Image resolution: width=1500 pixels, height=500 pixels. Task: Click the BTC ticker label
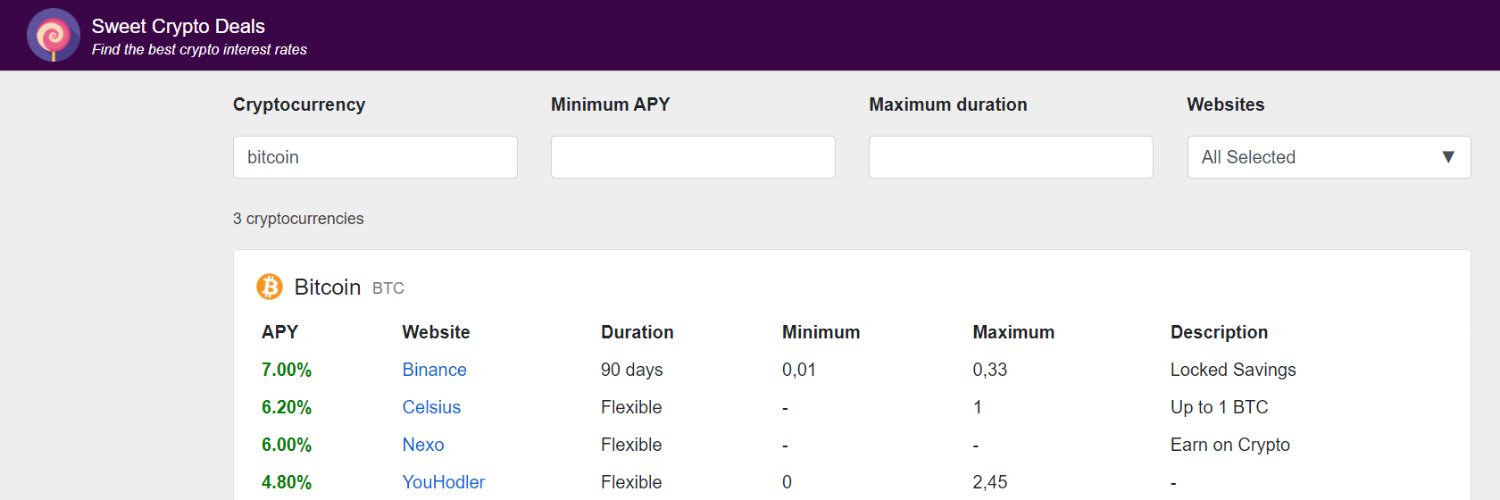388,289
